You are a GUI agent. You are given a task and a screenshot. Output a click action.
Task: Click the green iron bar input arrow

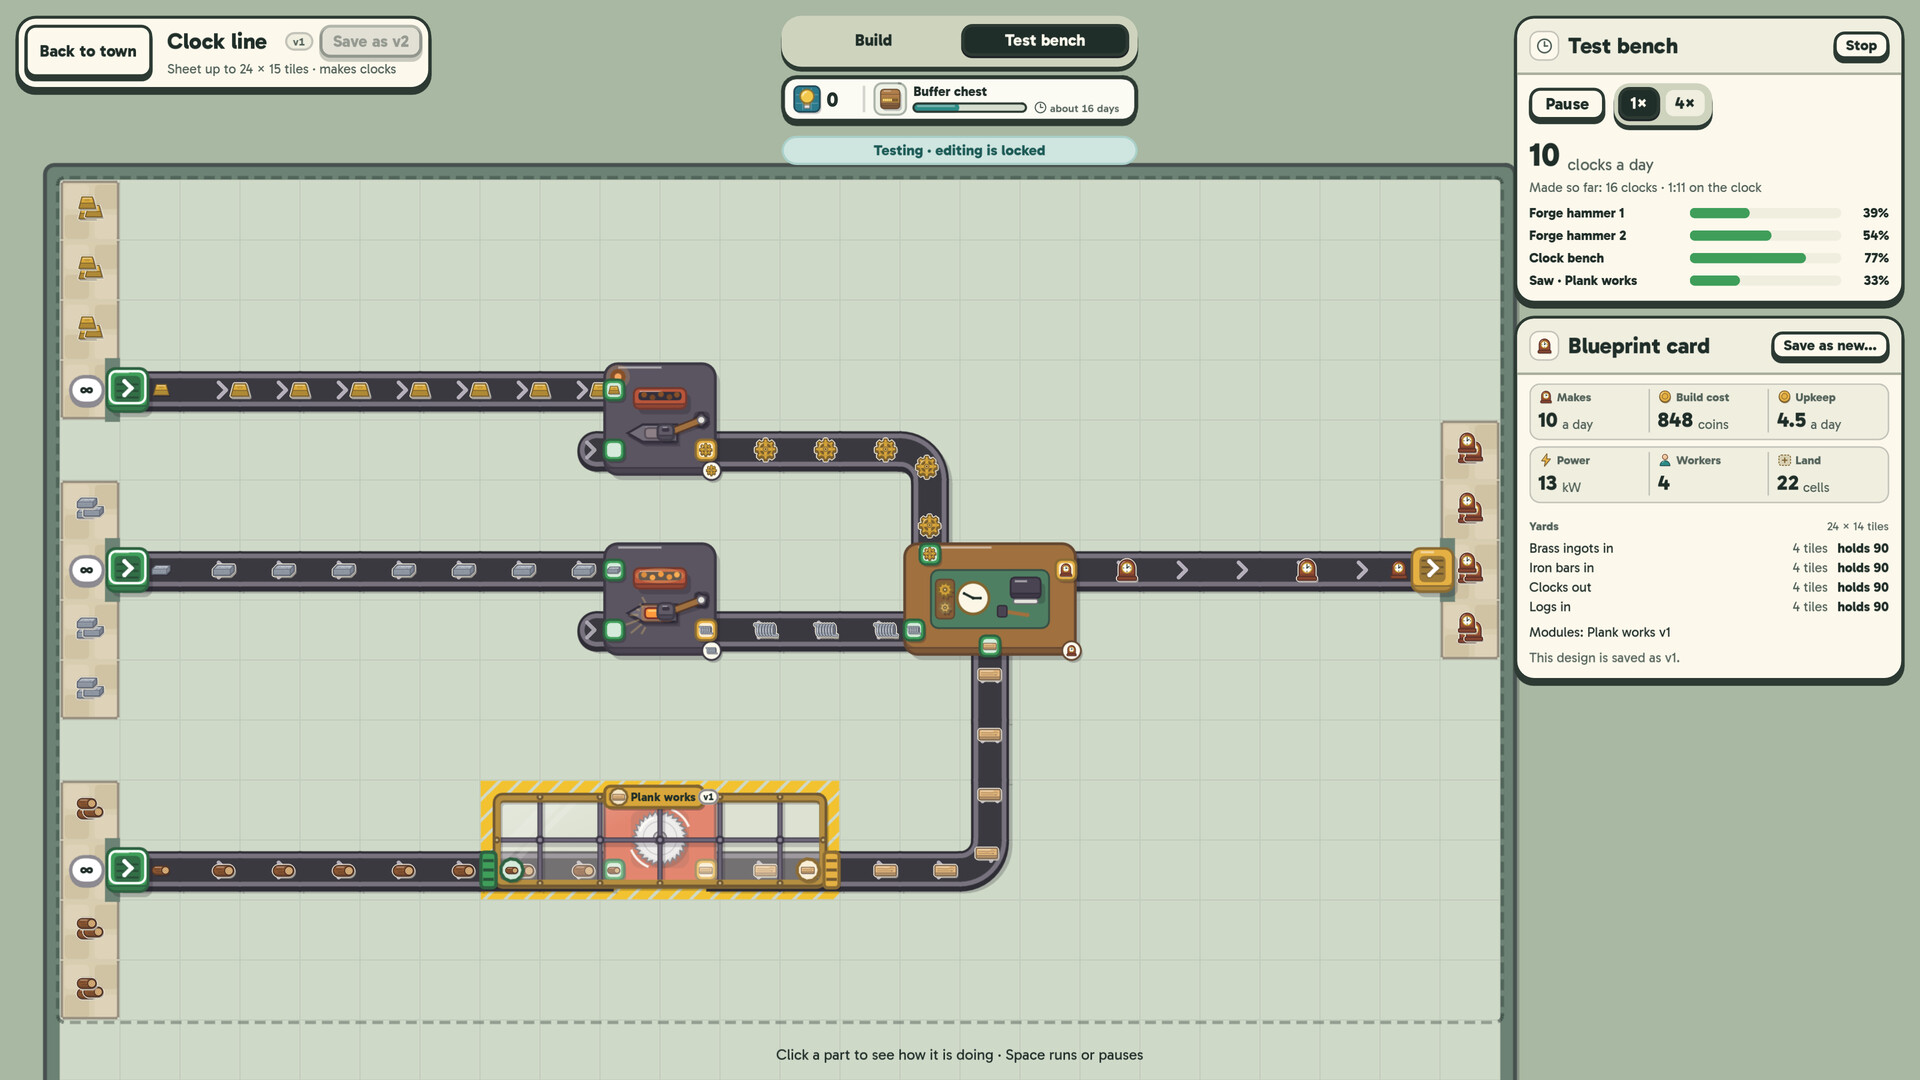coord(128,569)
